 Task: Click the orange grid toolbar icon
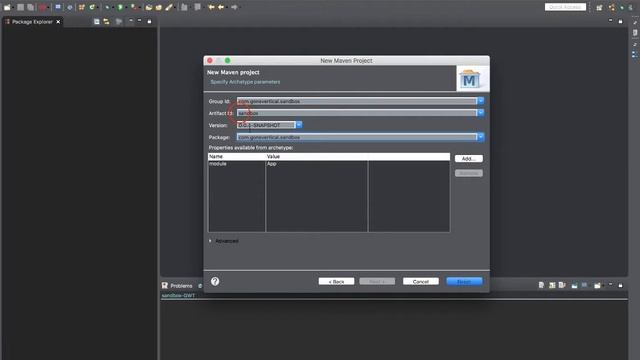[81, 7]
